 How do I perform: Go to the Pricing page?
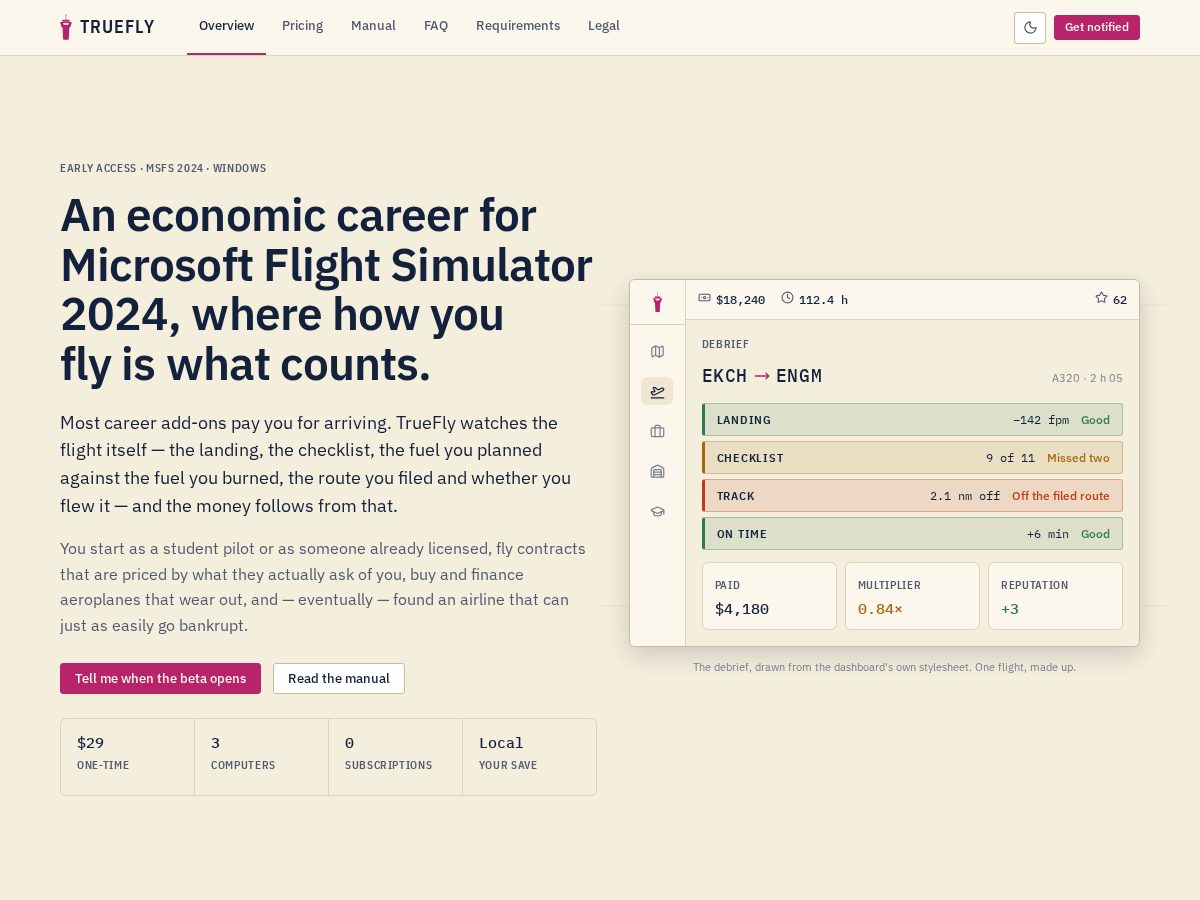(x=302, y=26)
